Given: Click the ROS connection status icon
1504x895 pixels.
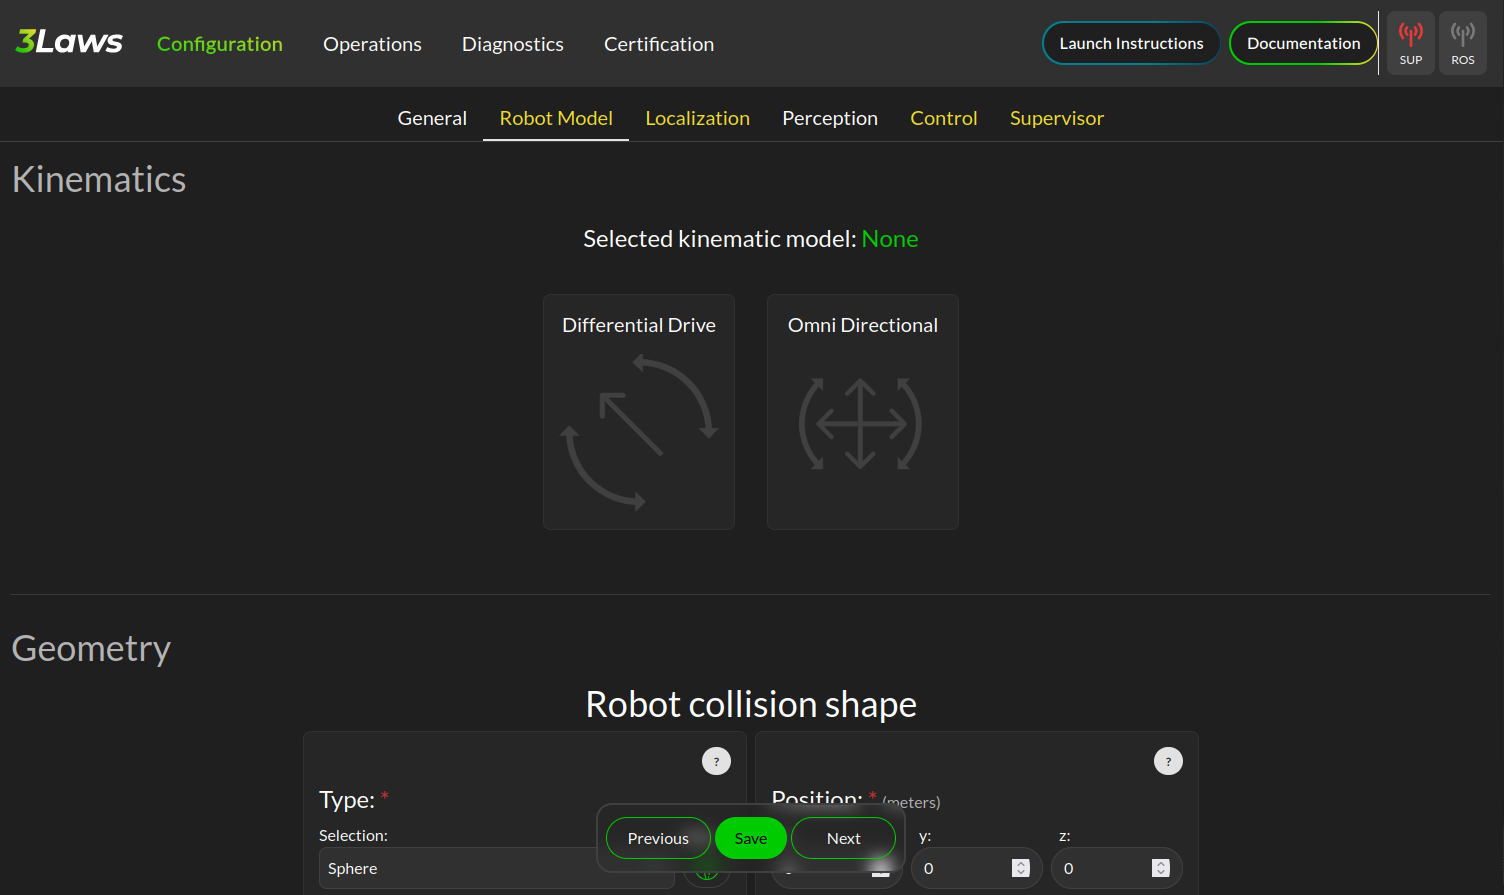Looking at the screenshot, I should point(1462,43).
